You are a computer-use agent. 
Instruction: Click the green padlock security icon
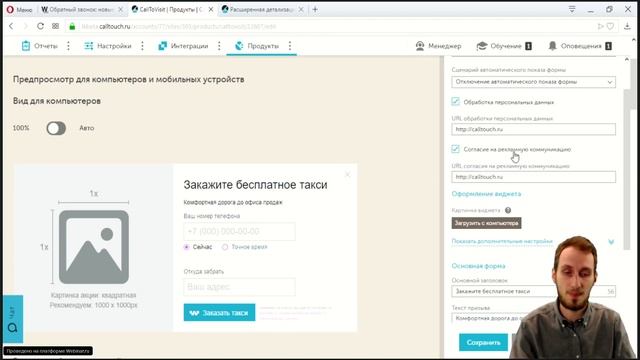click(x=72, y=26)
